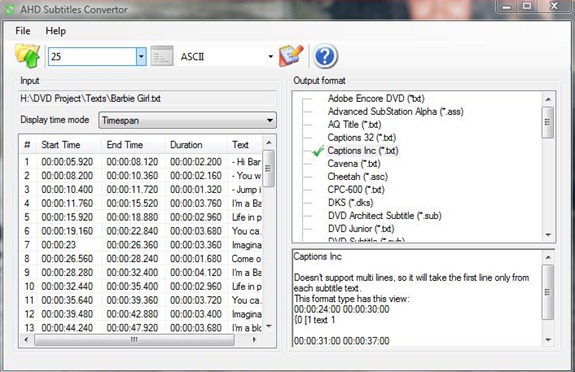Click the input path field Barbie Girl.txt
The width and height of the screenshot is (575, 372).
pos(147,99)
